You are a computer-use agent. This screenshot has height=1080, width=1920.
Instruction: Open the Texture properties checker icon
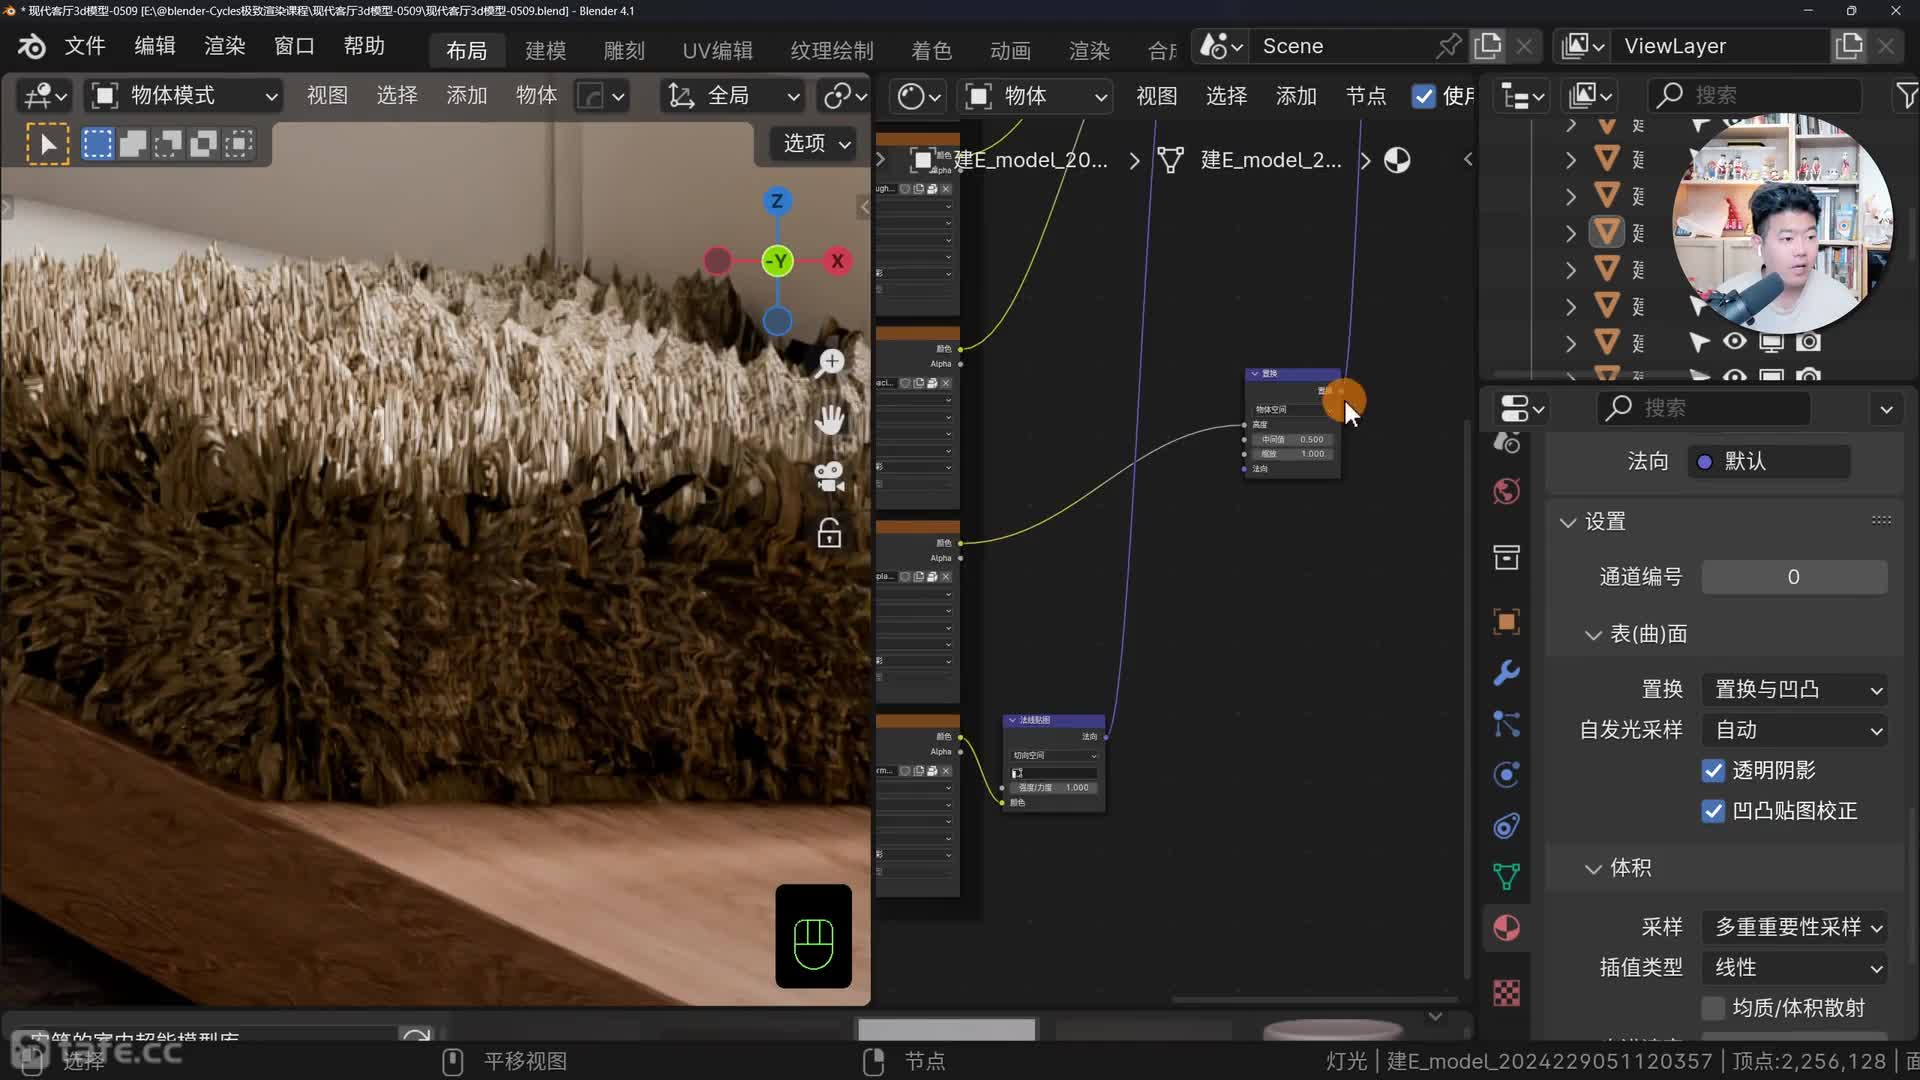pos(1506,993)
